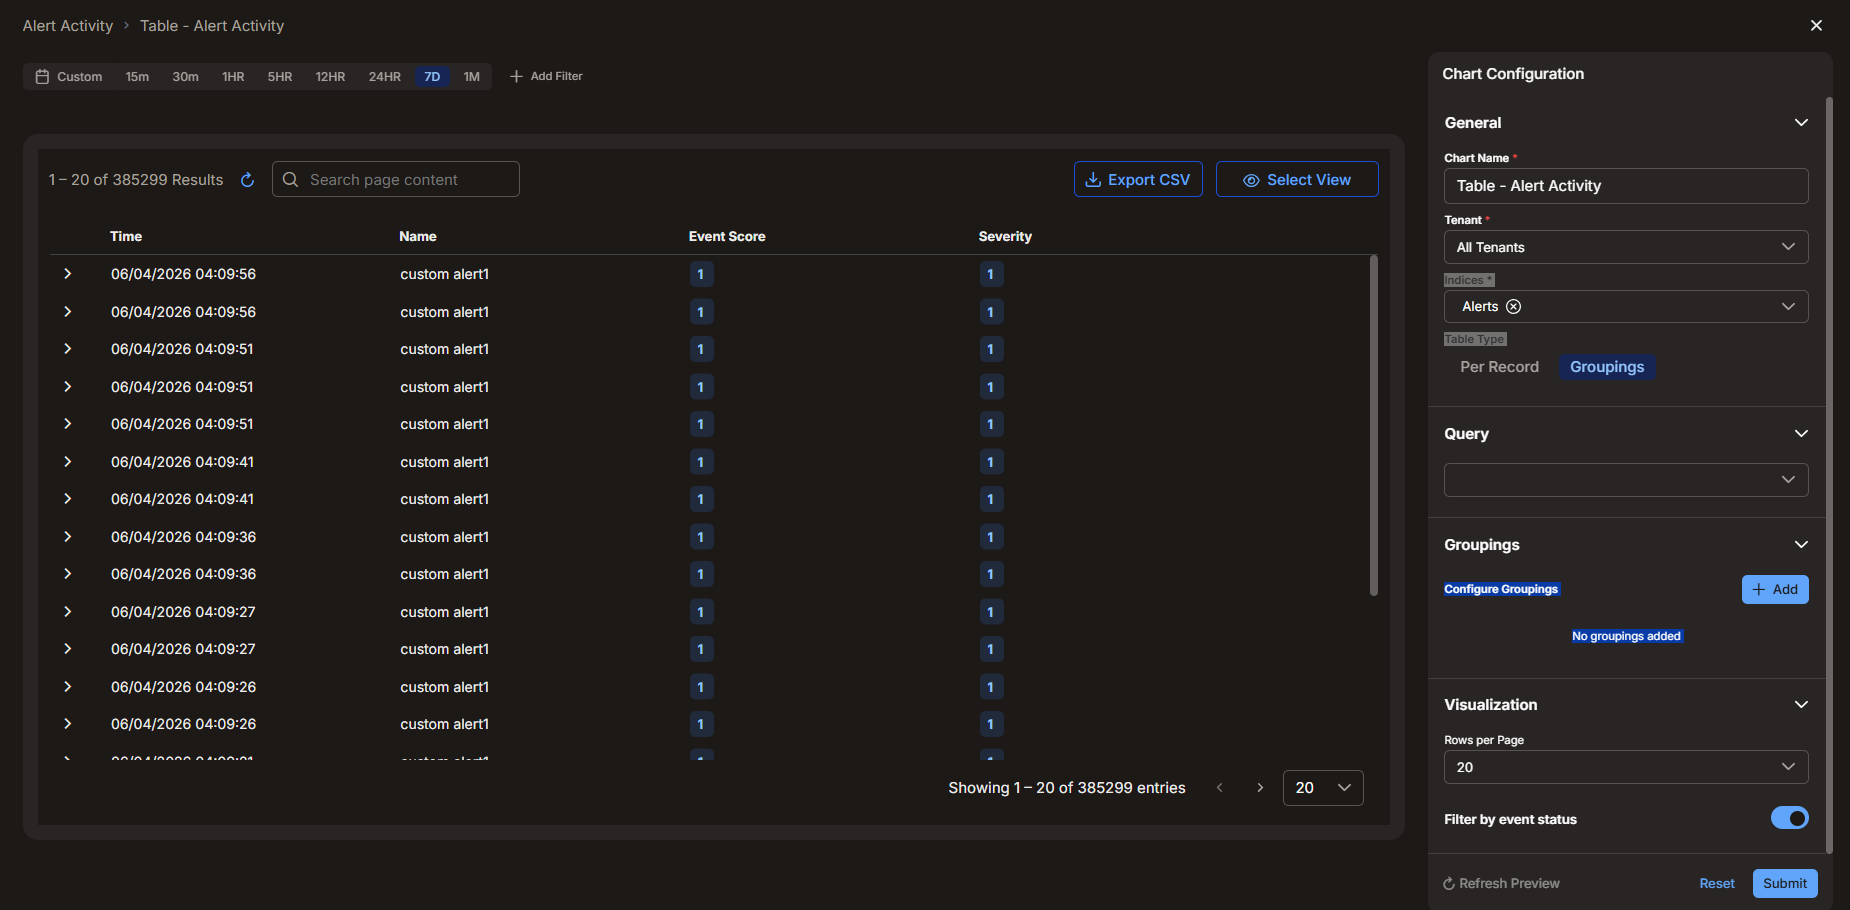Click the Submit button

1784,883
